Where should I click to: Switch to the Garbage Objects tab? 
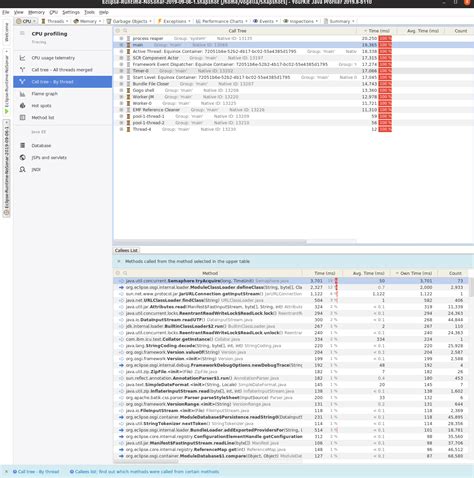click(x=129, y=21)
